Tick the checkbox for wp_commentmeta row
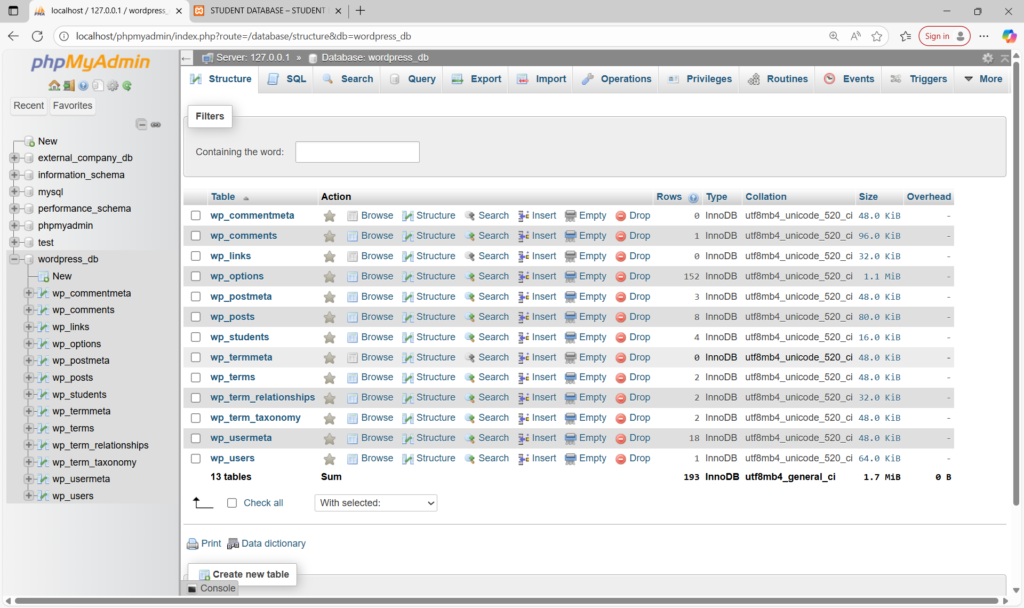 pos(196,216)
